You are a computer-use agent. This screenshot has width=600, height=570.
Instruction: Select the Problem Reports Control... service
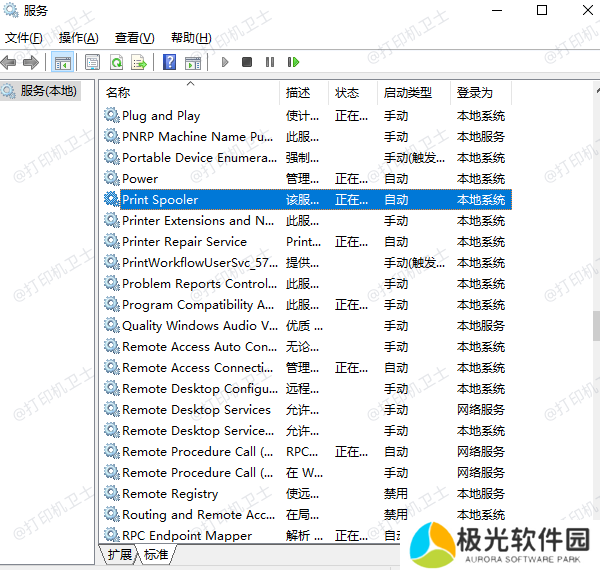click(x=199, y=284)
